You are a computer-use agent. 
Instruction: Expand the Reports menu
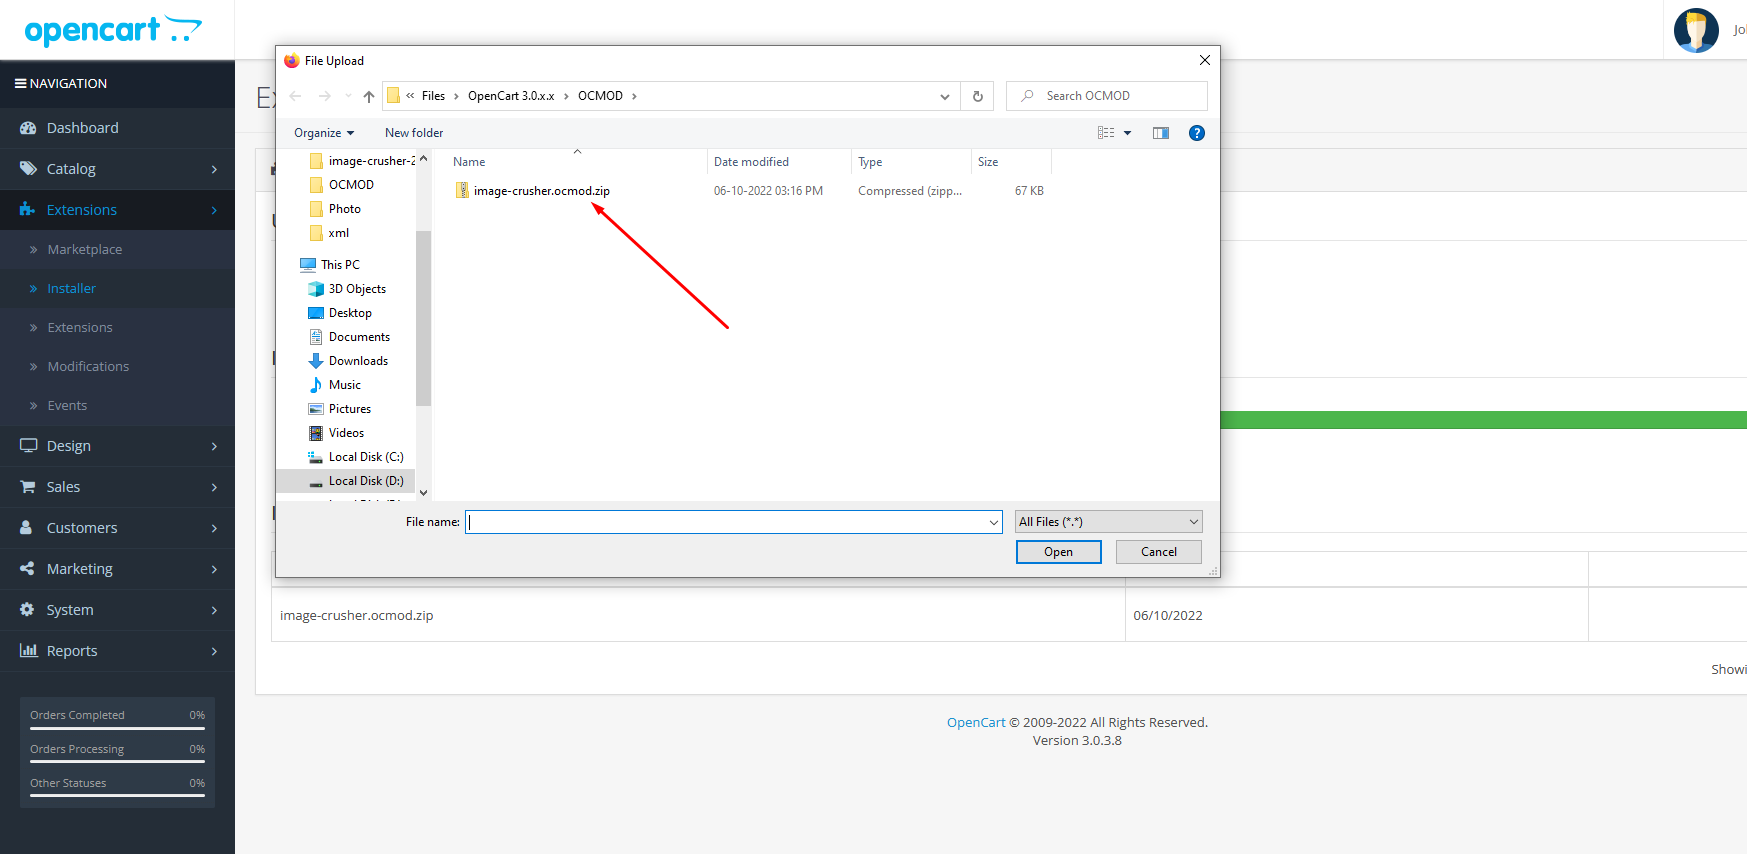point(117,651)
